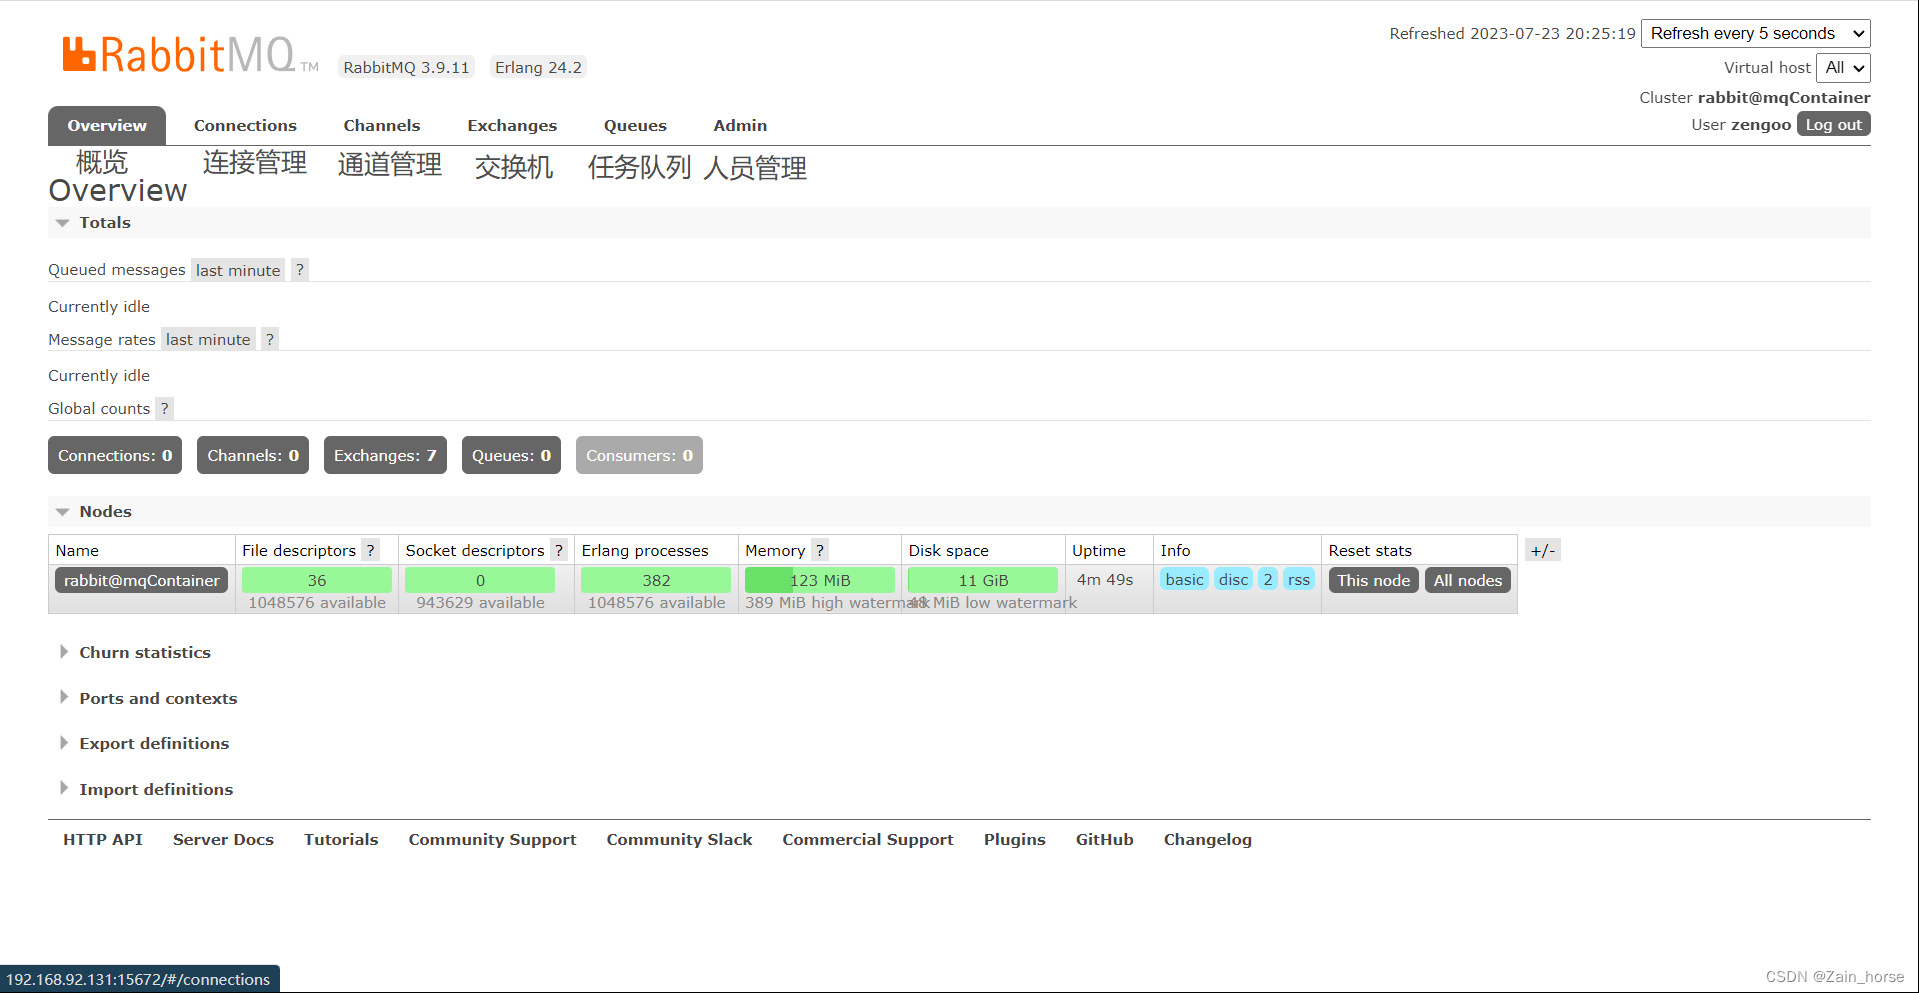Screen dimensions: 1919x993
Task: Click the info tag labeled 2
Action: pyautogui.click(x=1268, y=579)
